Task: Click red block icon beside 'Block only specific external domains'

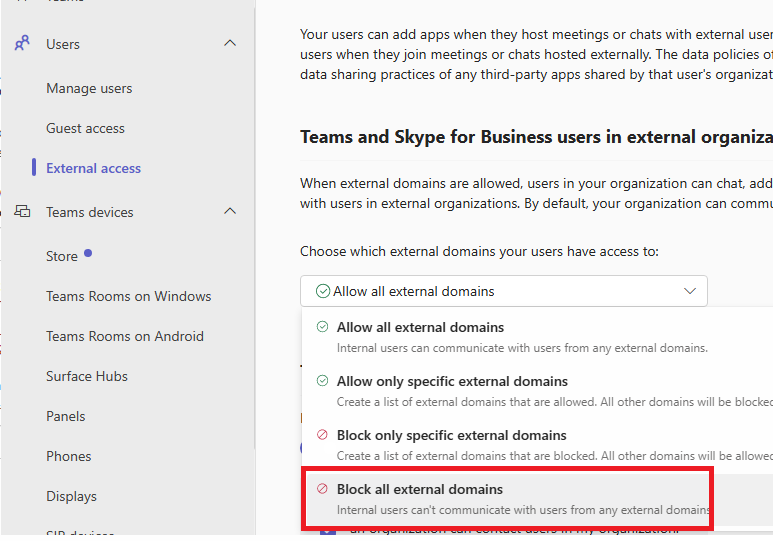Action: click(322, 434)
